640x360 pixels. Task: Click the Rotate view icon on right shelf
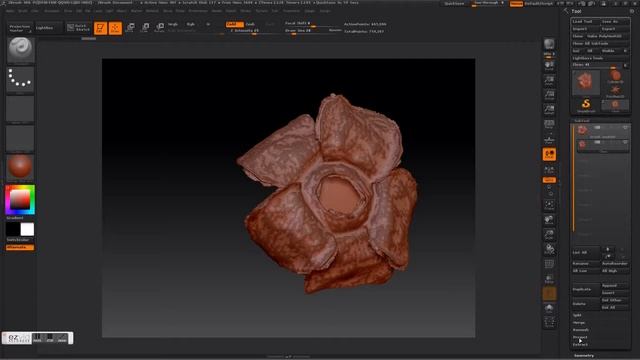(x=549, y=249)
